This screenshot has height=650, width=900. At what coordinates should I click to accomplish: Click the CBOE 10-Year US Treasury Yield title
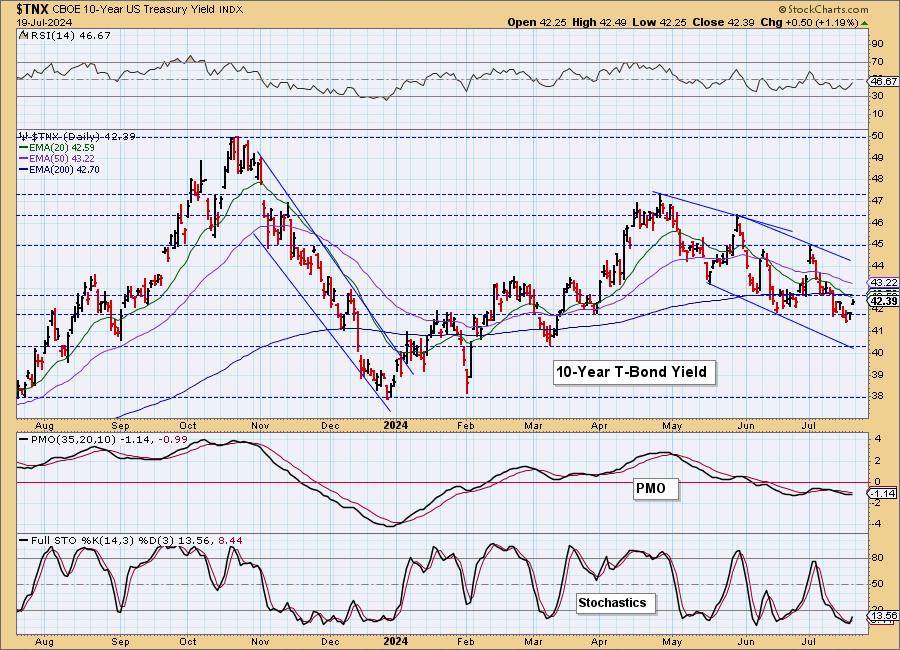coord(134,10)
